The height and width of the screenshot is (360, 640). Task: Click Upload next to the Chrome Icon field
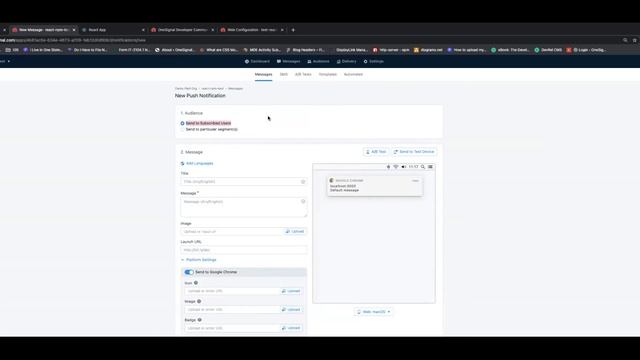[291, 291]
